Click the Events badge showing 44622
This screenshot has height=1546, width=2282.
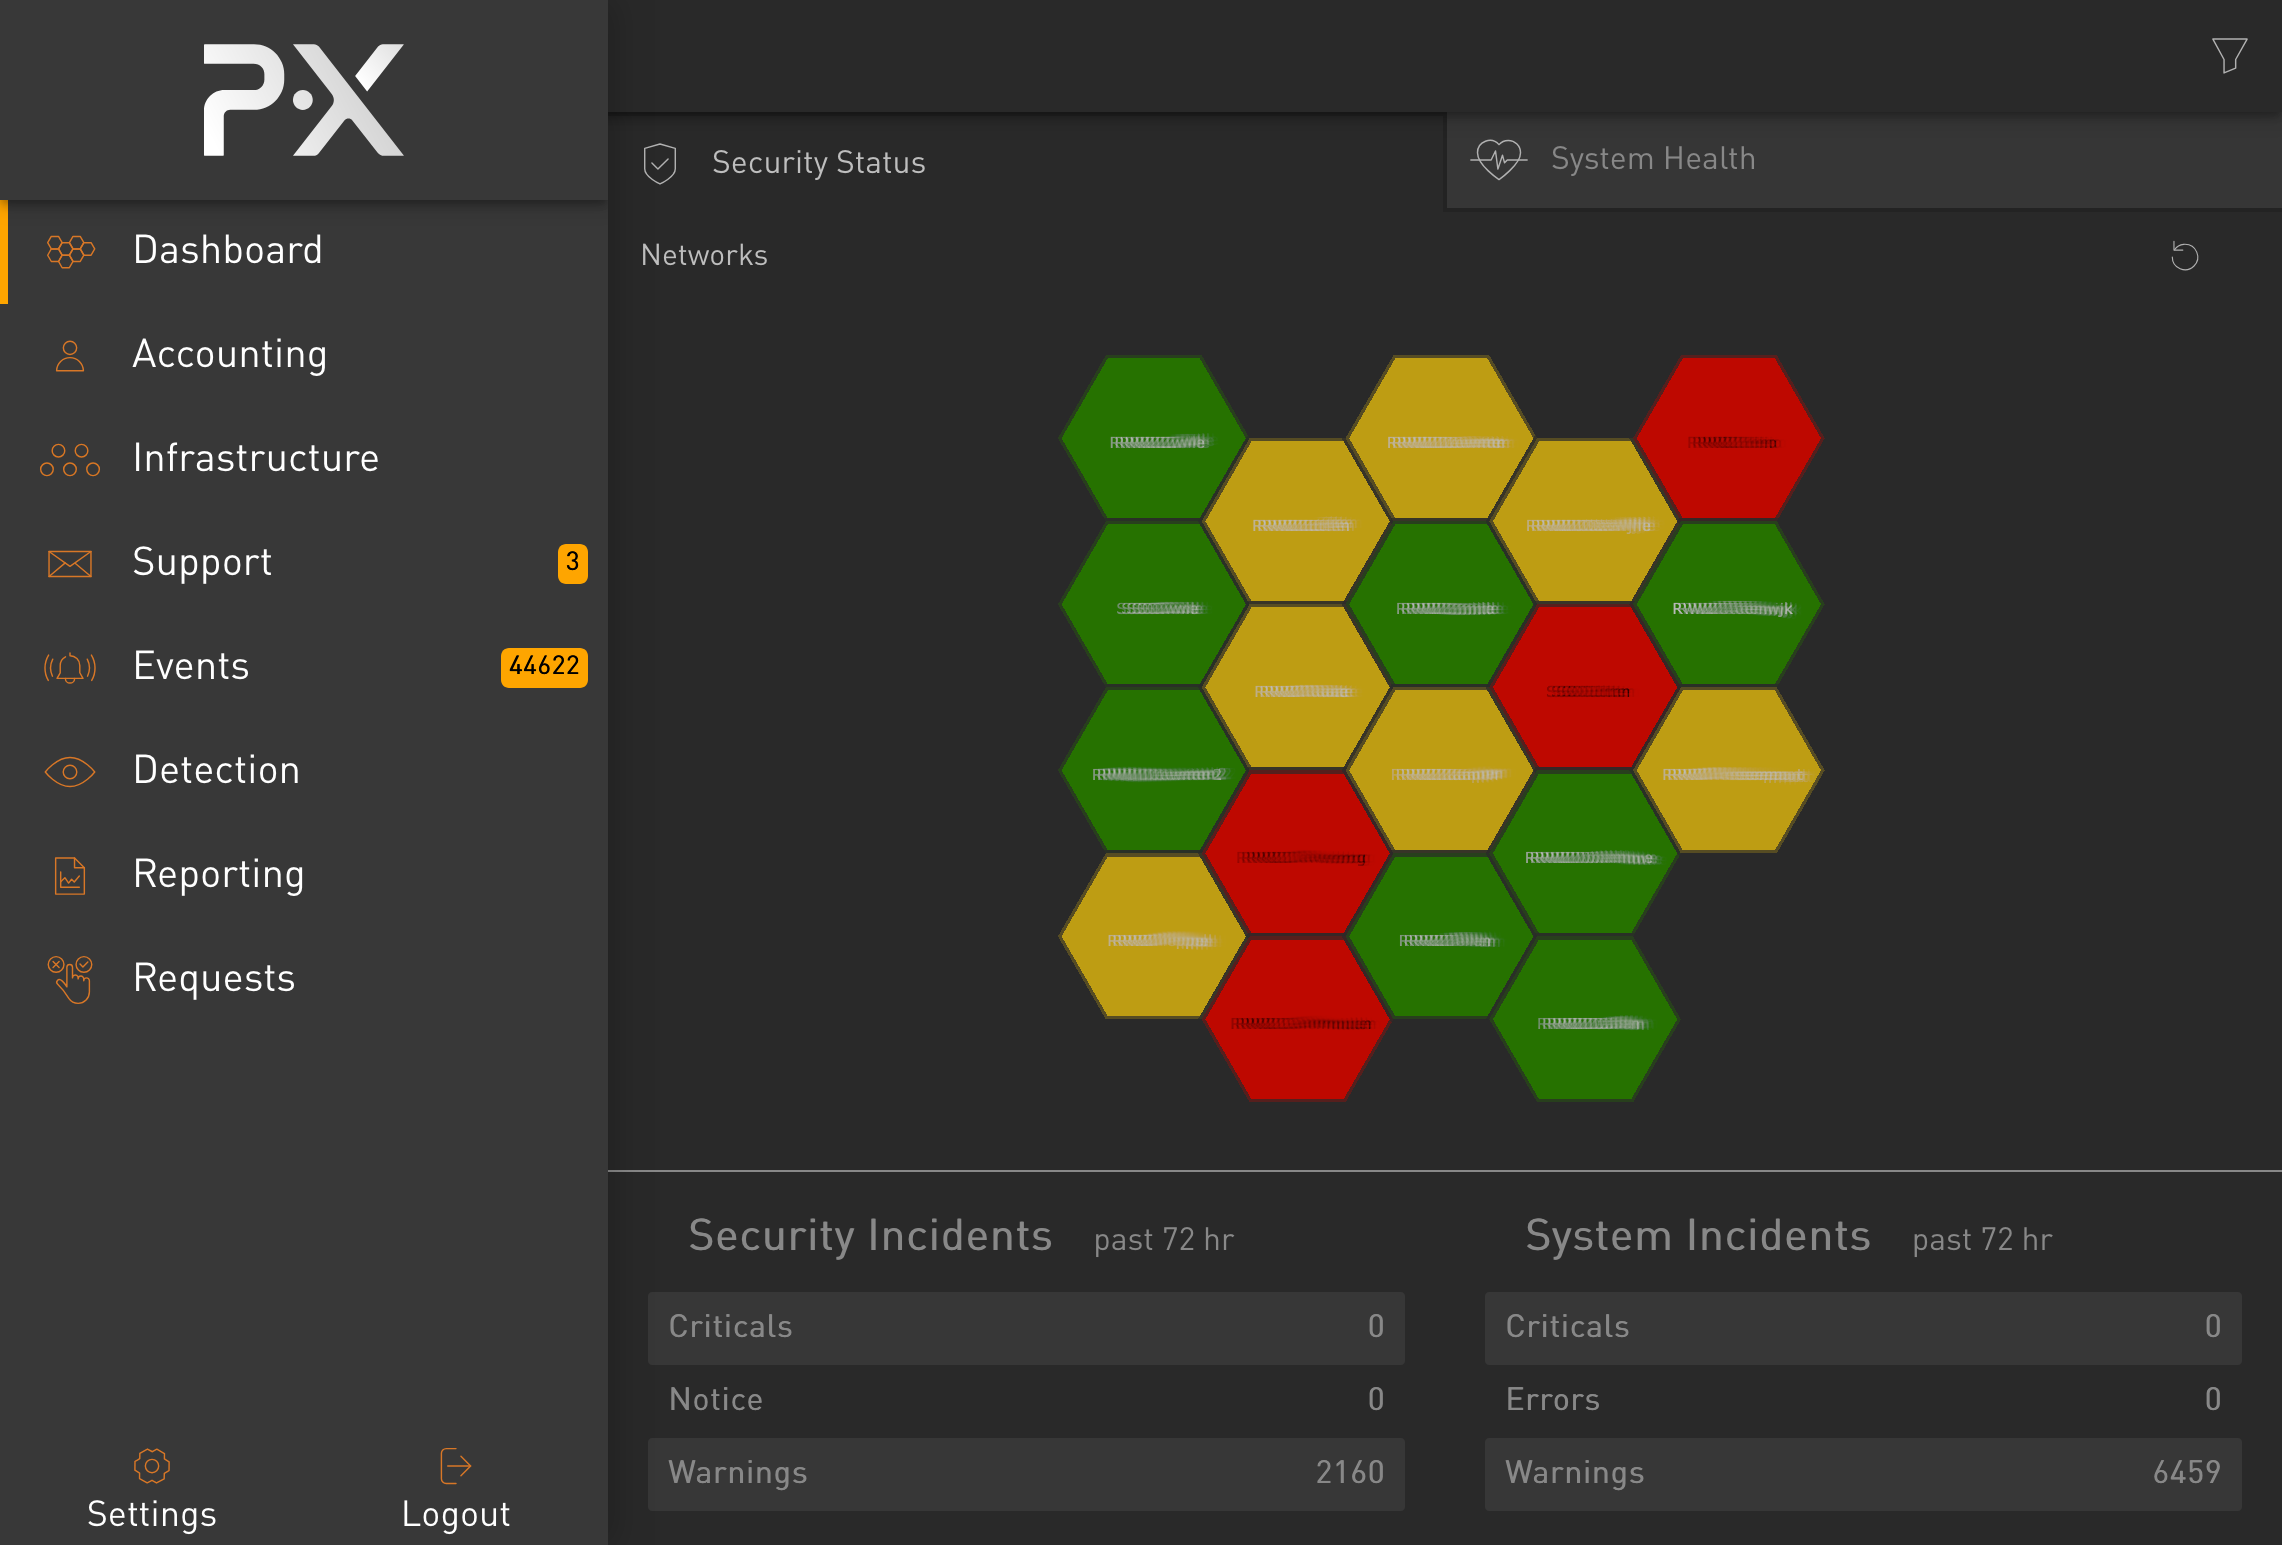pos(544,667)
